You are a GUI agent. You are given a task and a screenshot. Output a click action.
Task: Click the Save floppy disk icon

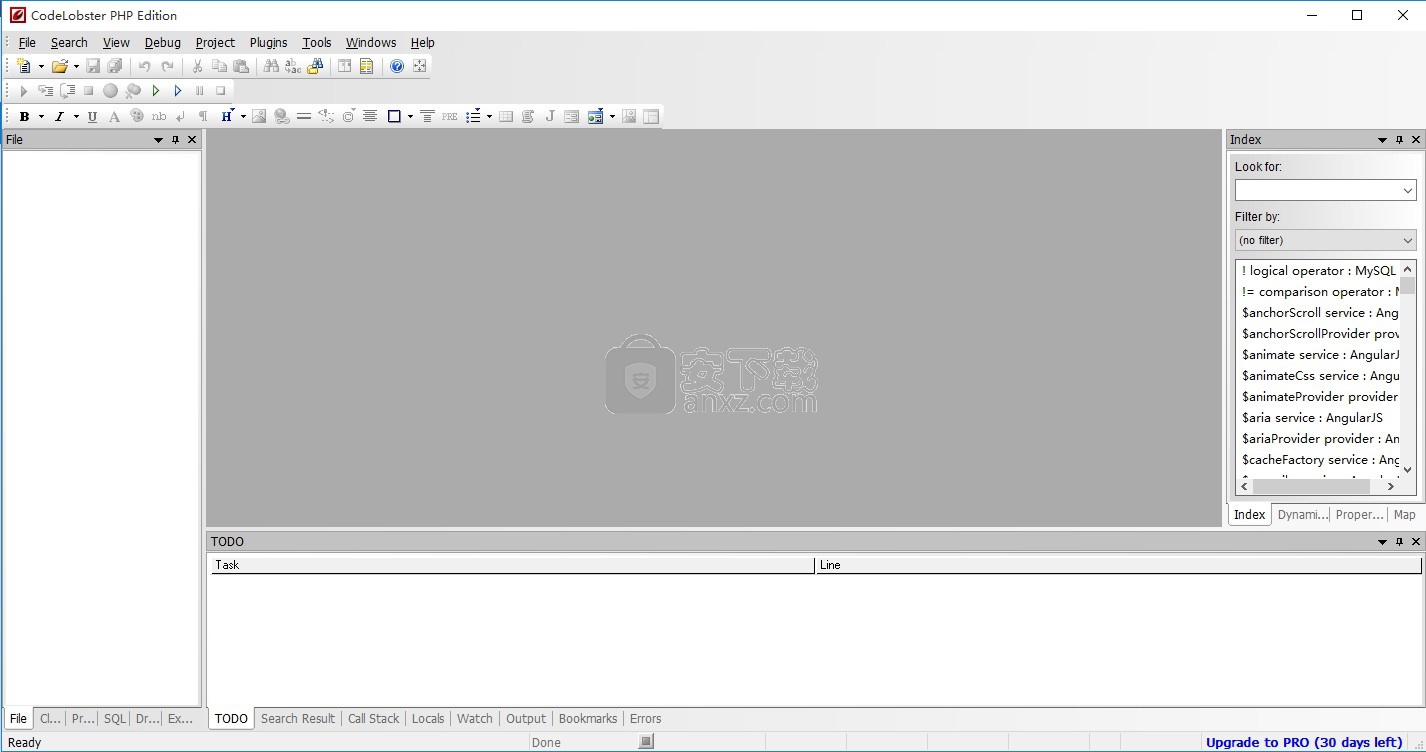tap(93, 66)
